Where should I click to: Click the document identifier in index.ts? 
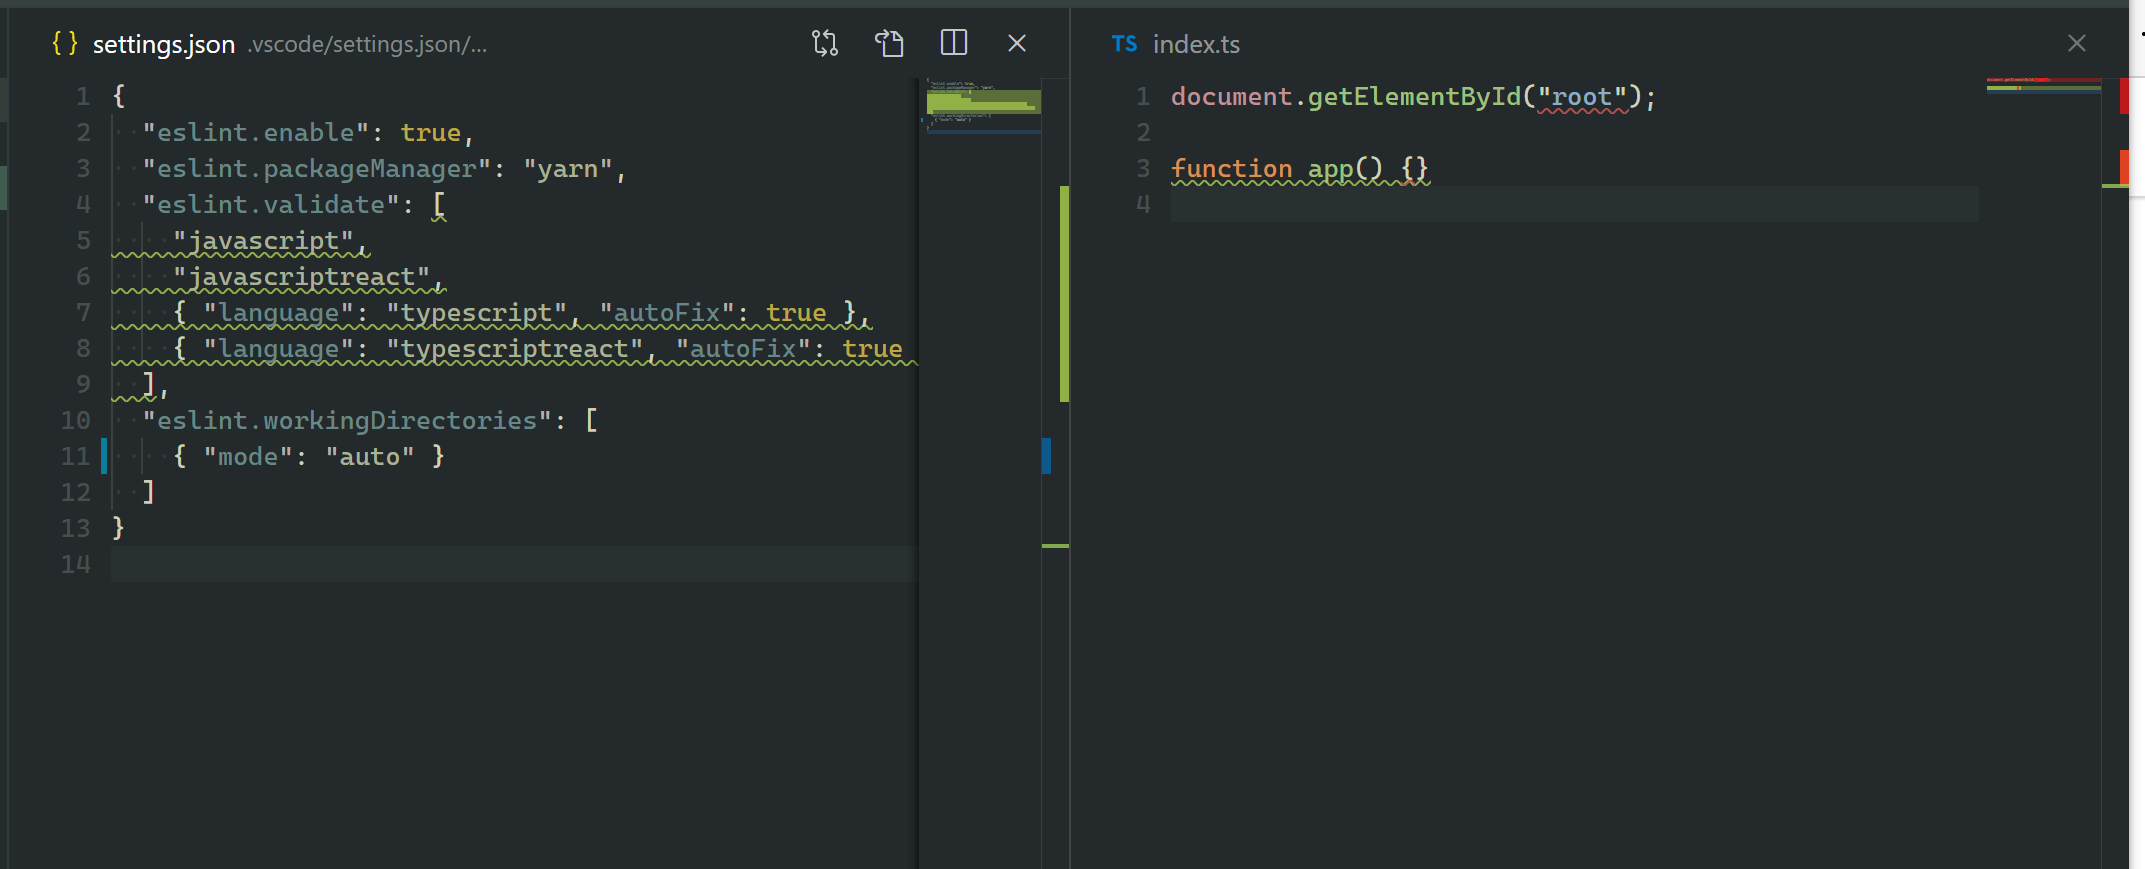[x=1232, y=97]
